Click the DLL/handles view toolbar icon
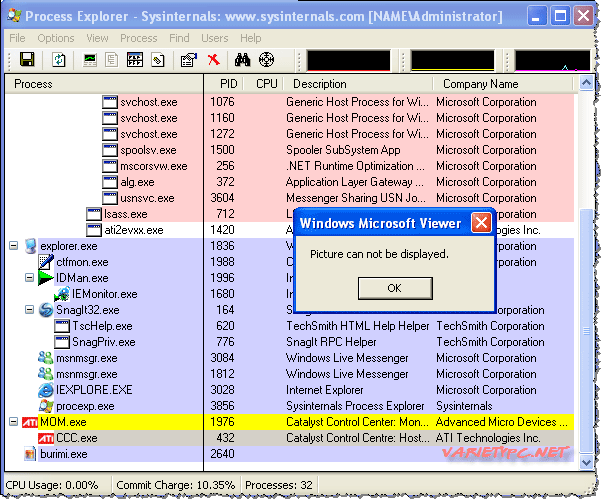The width and height of the screenshot is (601, 499). 158,60
